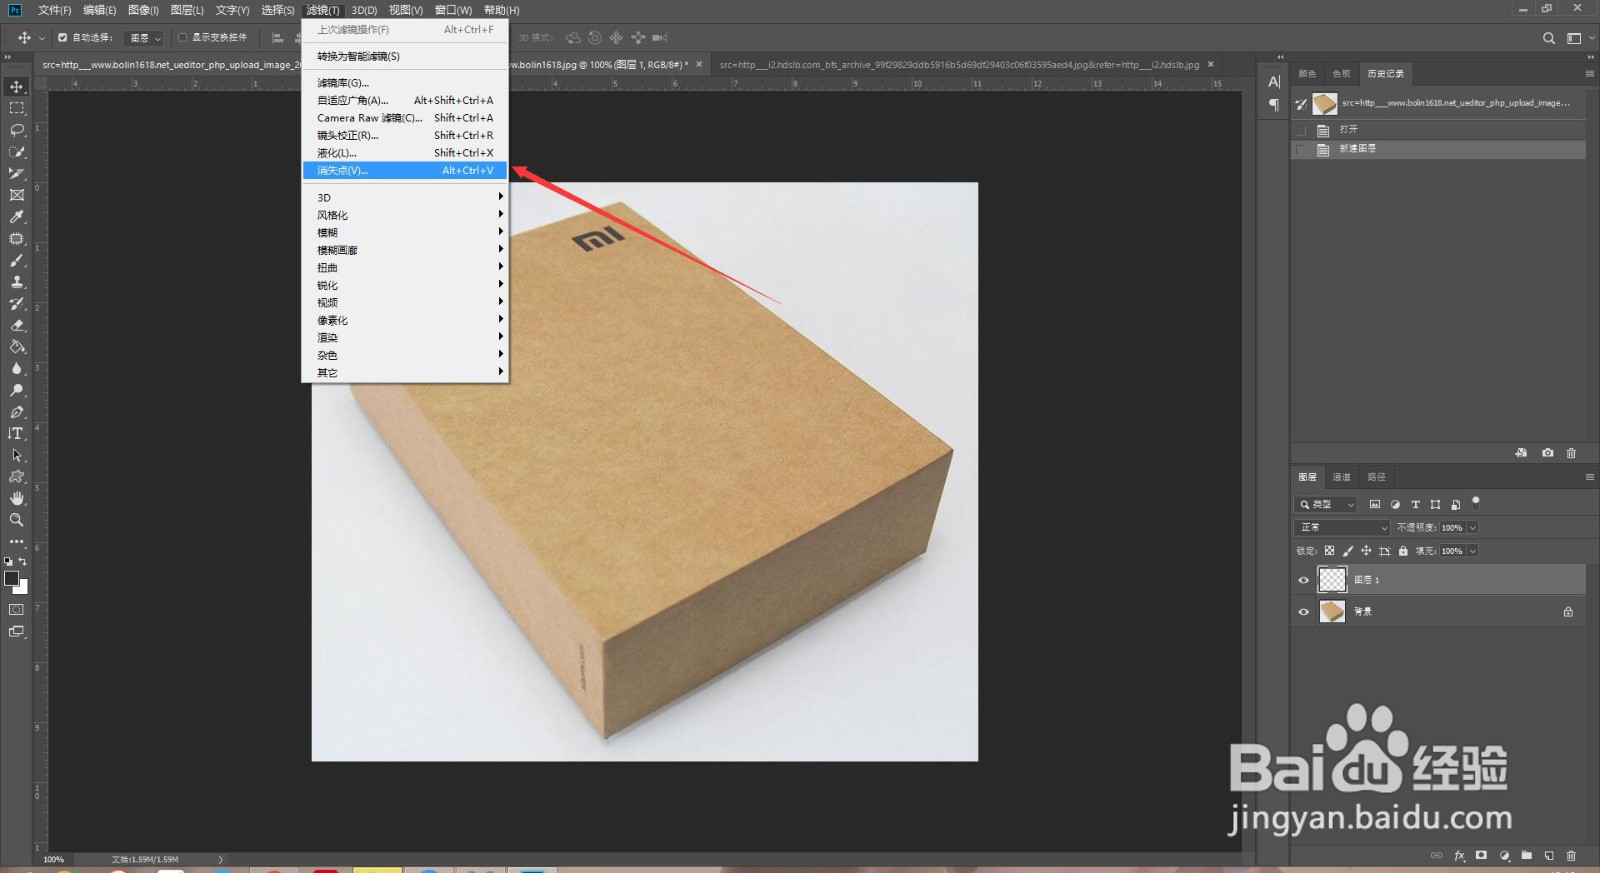Expand the 3D filter submenu
This screenshot has height=873, width=1600.
pos(405,197)
